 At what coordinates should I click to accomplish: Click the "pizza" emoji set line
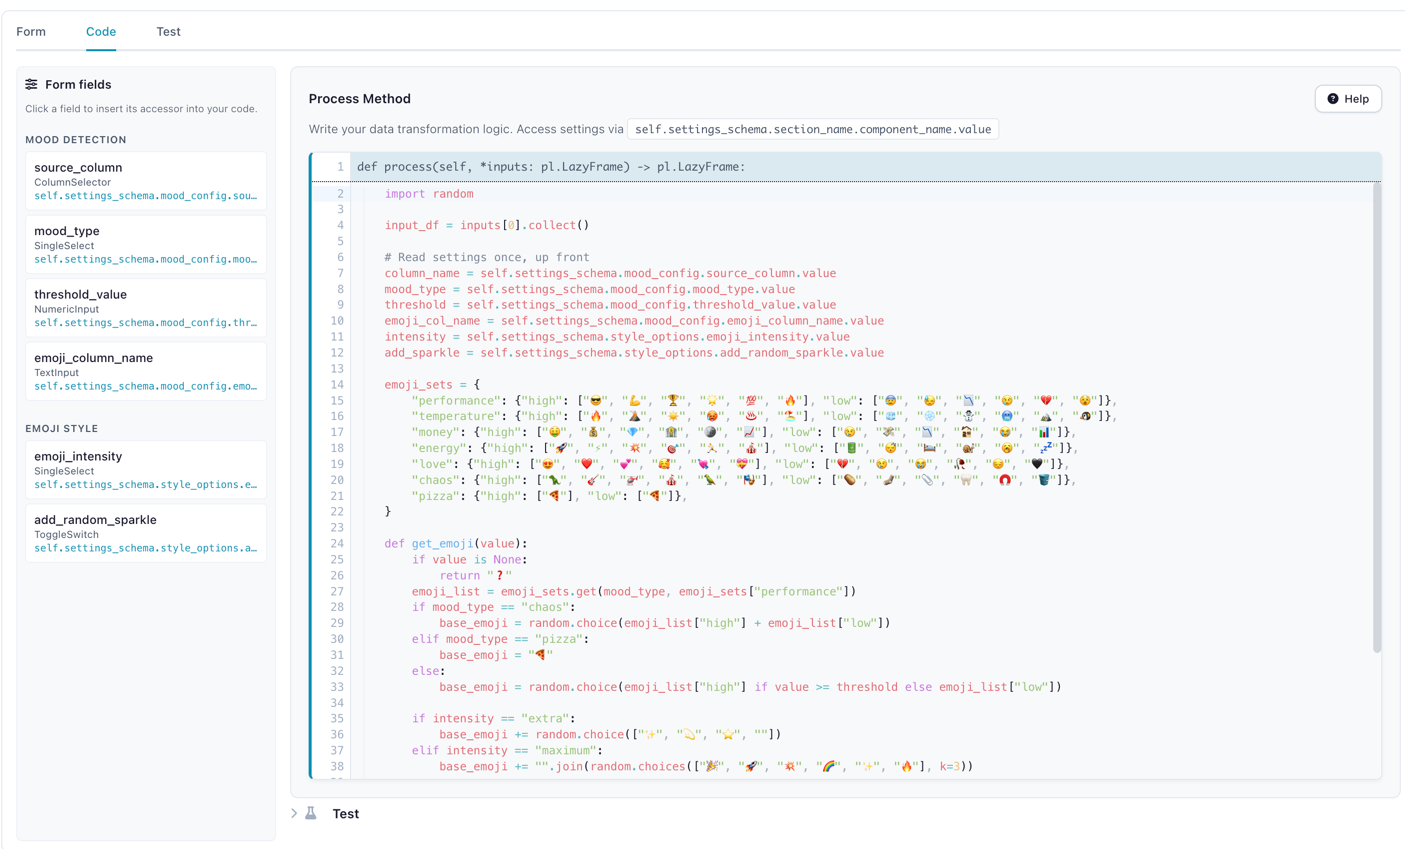click(x=549, y=496)
